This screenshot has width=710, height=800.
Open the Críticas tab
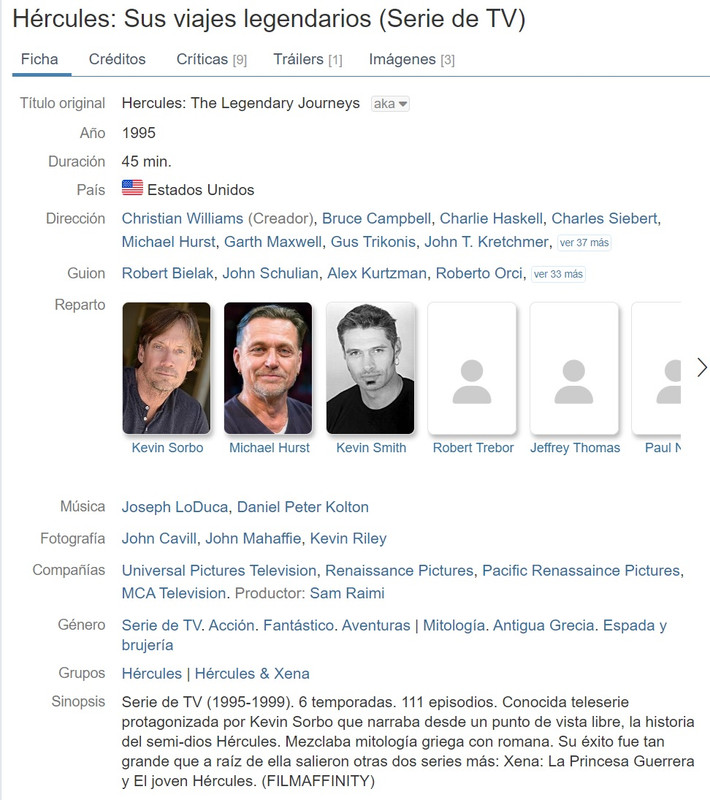[x=211, y=59]
